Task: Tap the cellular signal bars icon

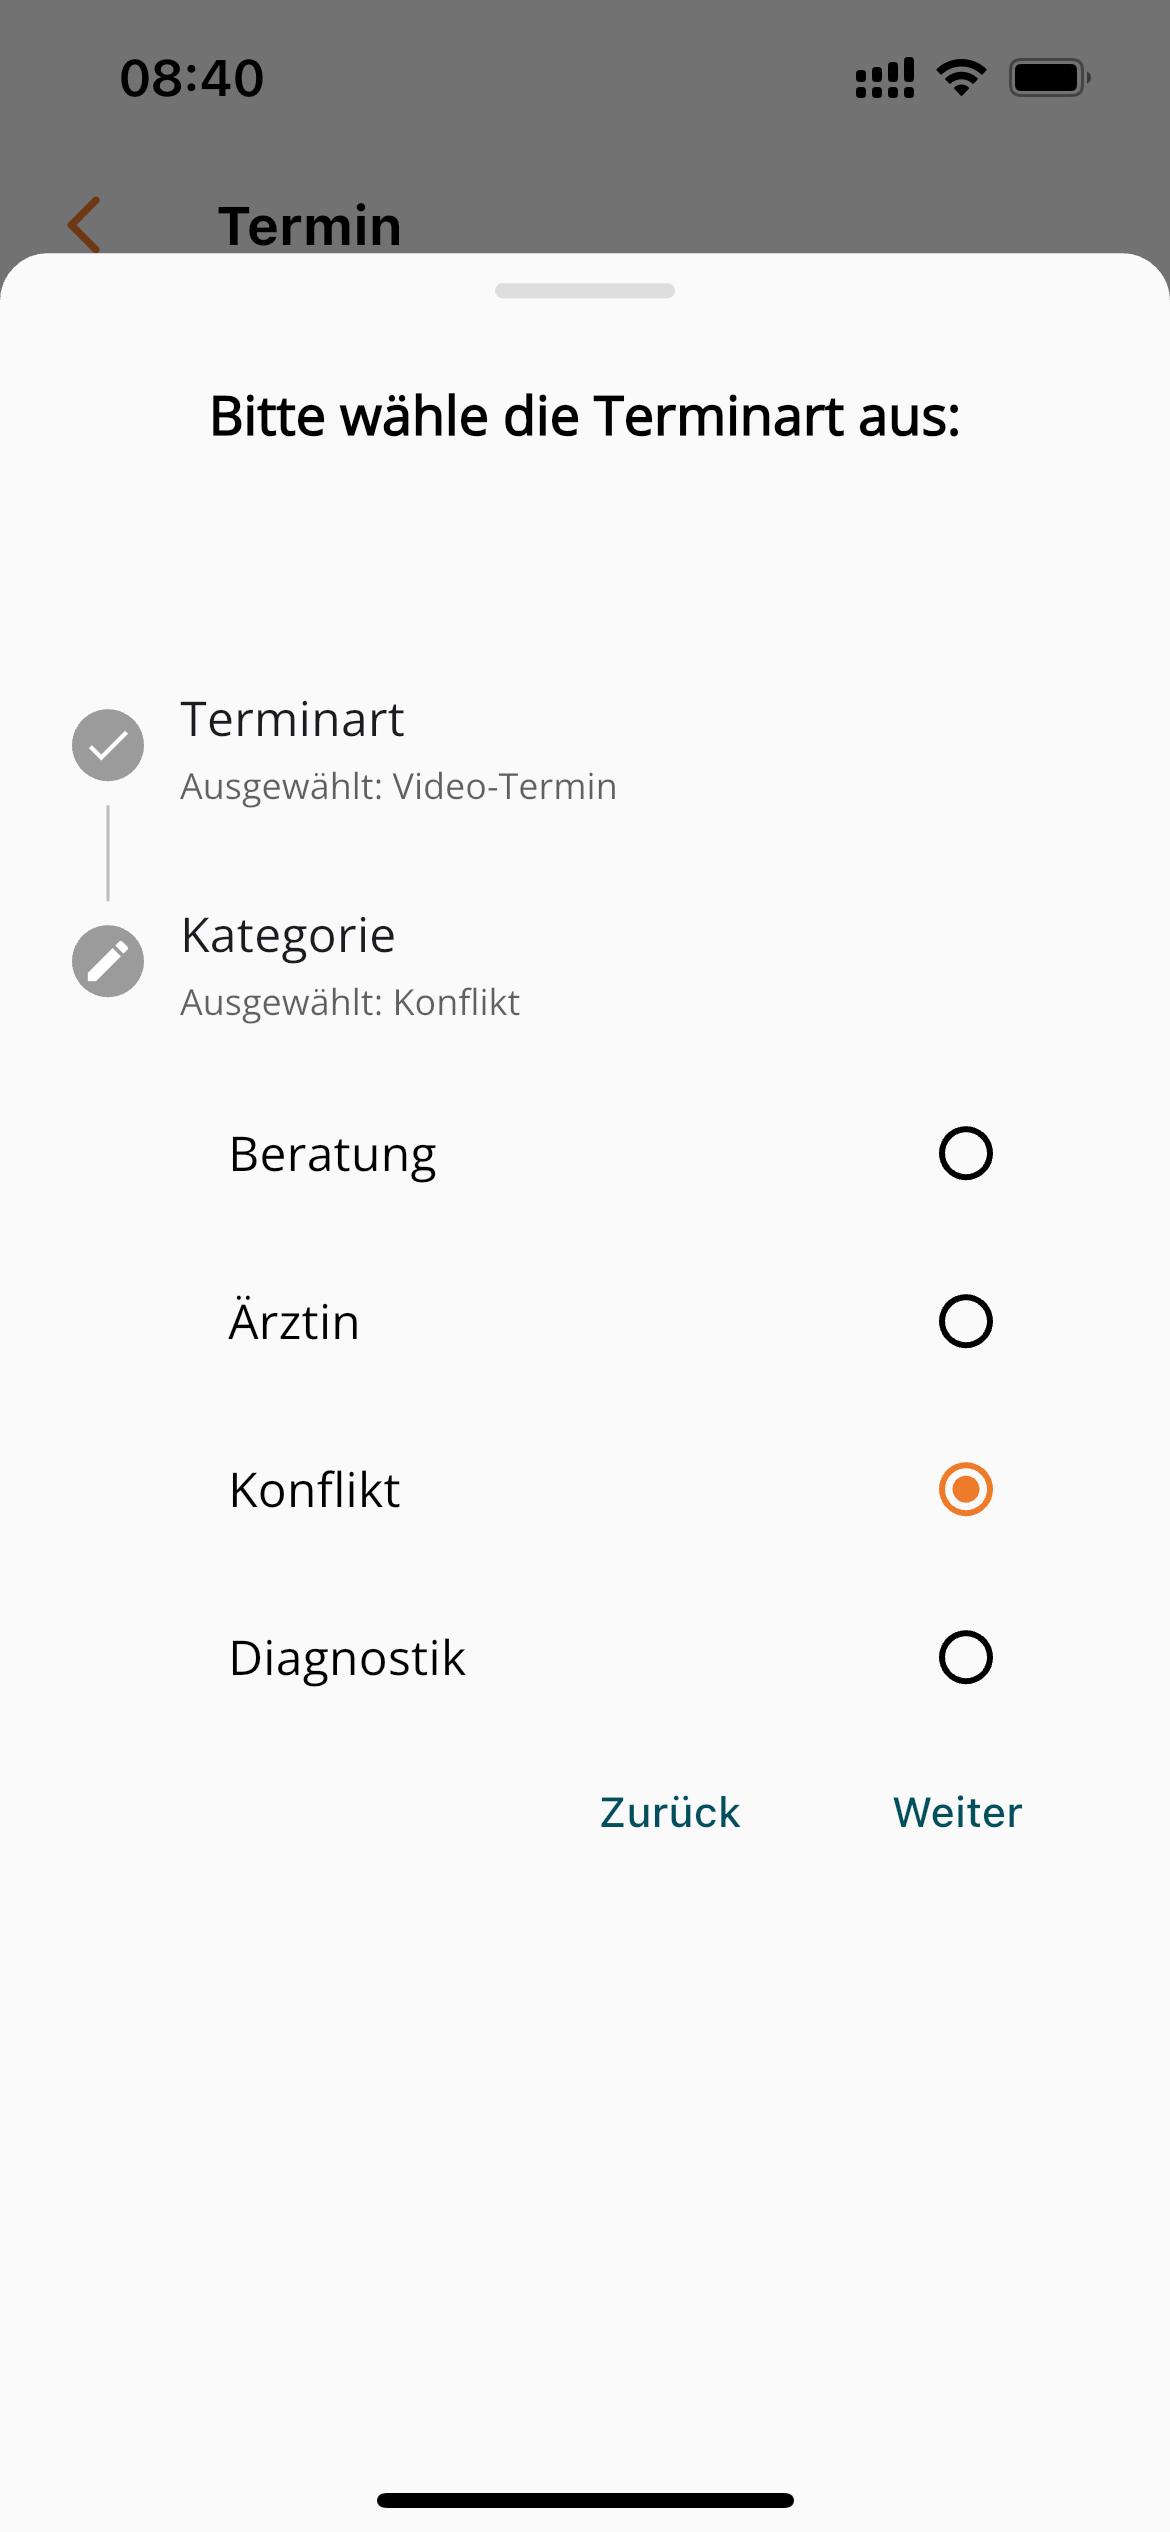Action: click(885, 77)
